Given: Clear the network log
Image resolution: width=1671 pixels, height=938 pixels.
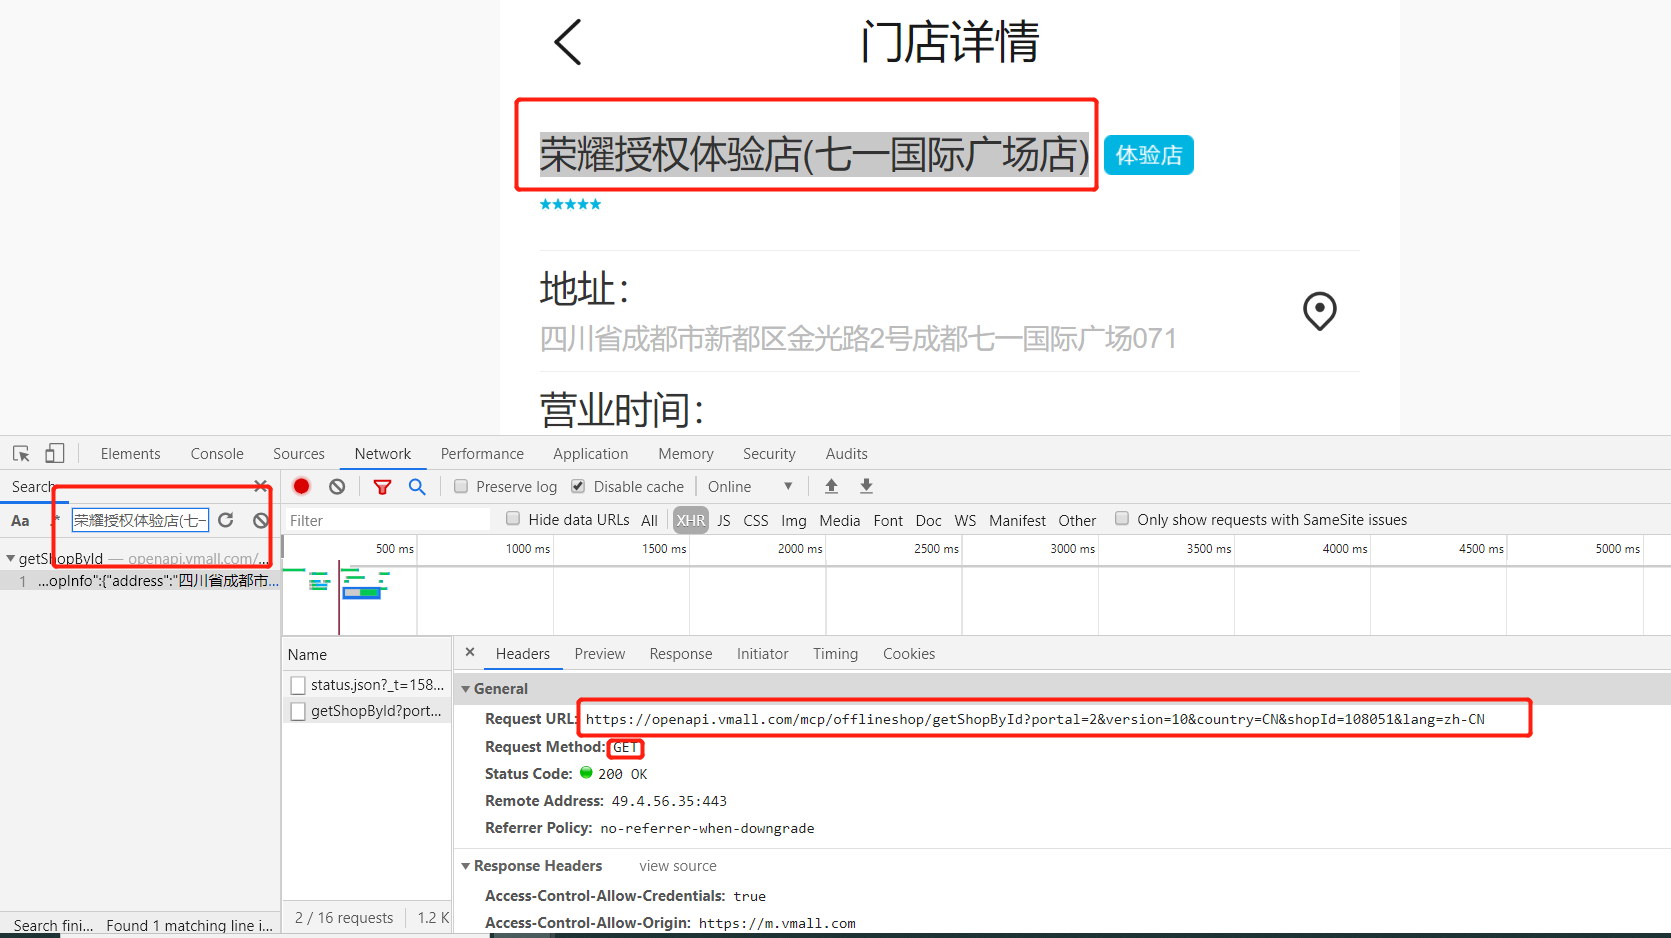Looking at the screenshot, I should coord(337,486).
